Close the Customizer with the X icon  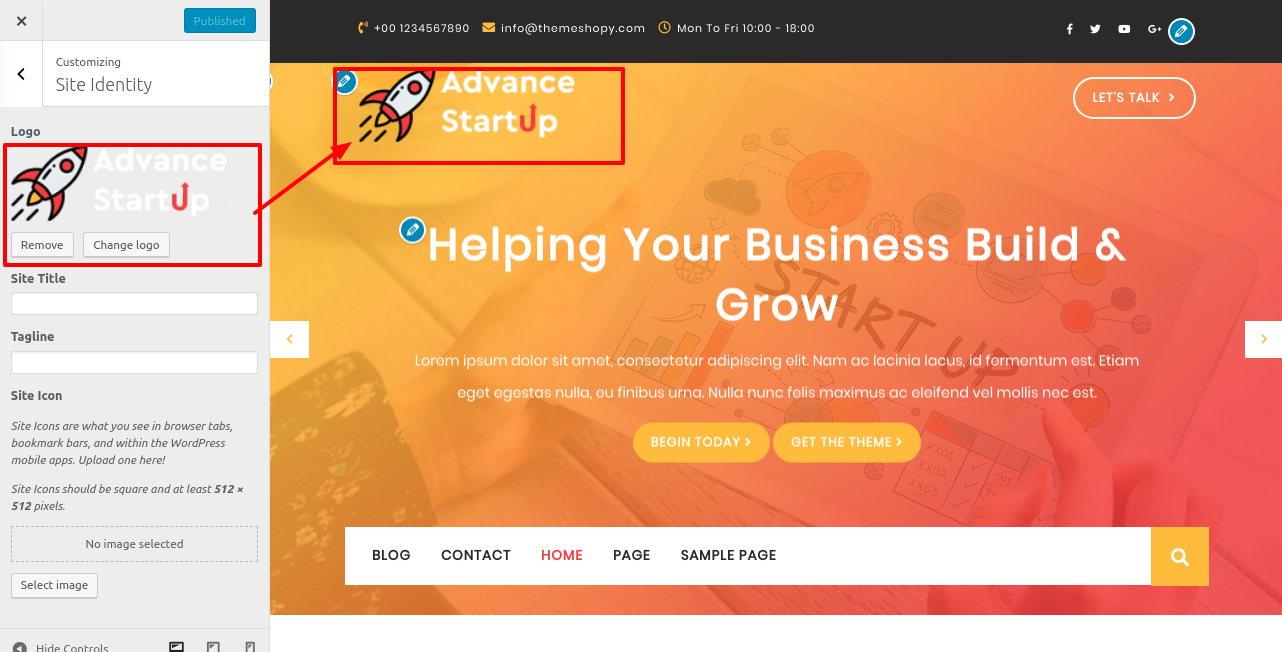coord(21,21)
